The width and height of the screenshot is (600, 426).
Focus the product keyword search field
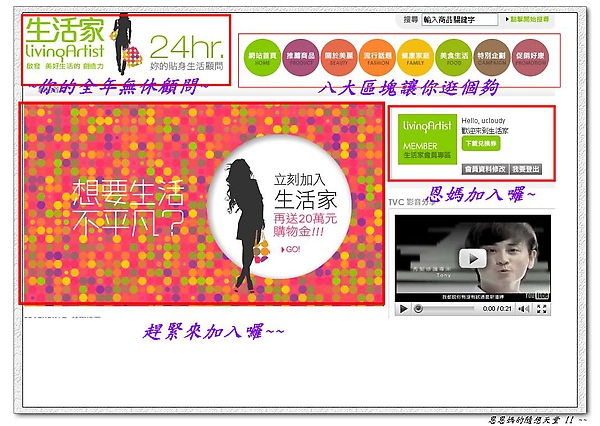click(460, 20)
